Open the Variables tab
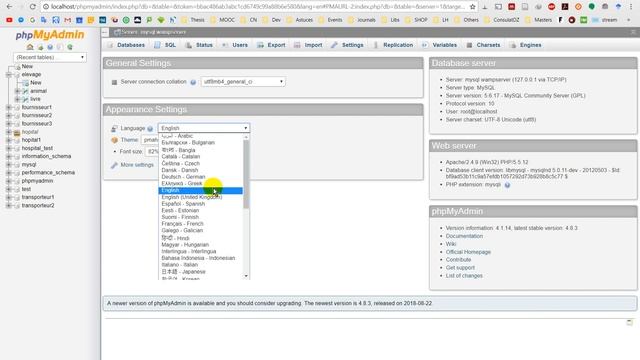This screenshot has height=360, width=640. tap(439, 45)
